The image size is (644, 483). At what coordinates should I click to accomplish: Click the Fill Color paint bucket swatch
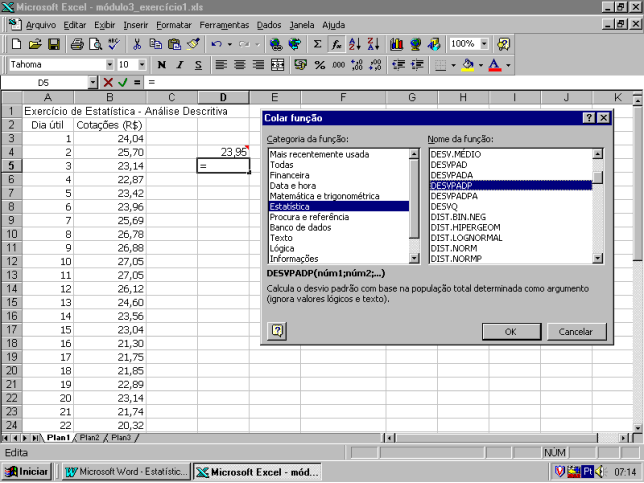[x=467, y=64]
